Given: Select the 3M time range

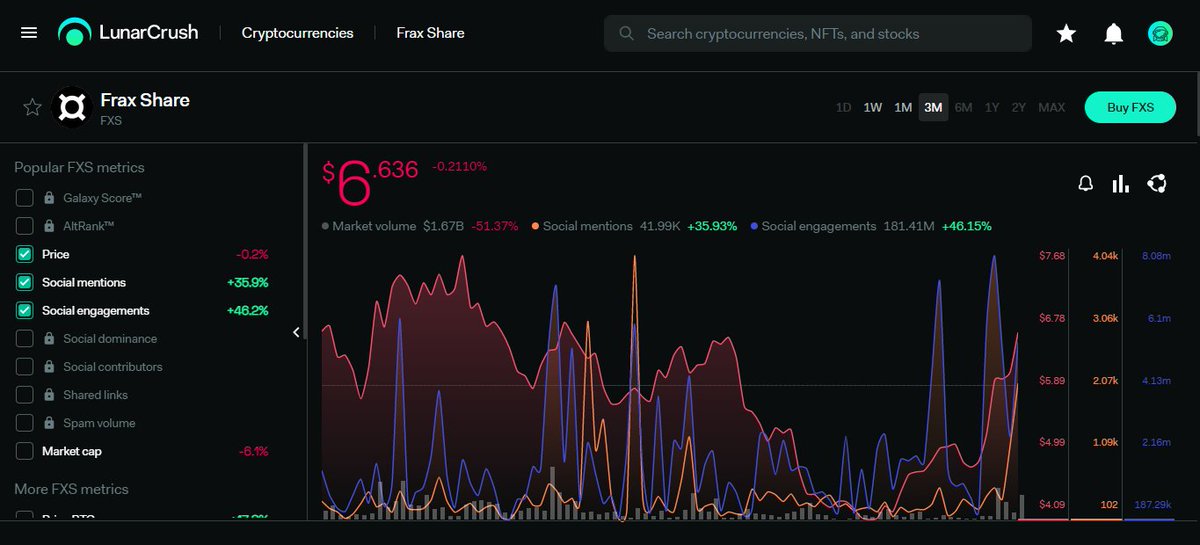Looking at the screenshot, I should [x=933, y=107].
